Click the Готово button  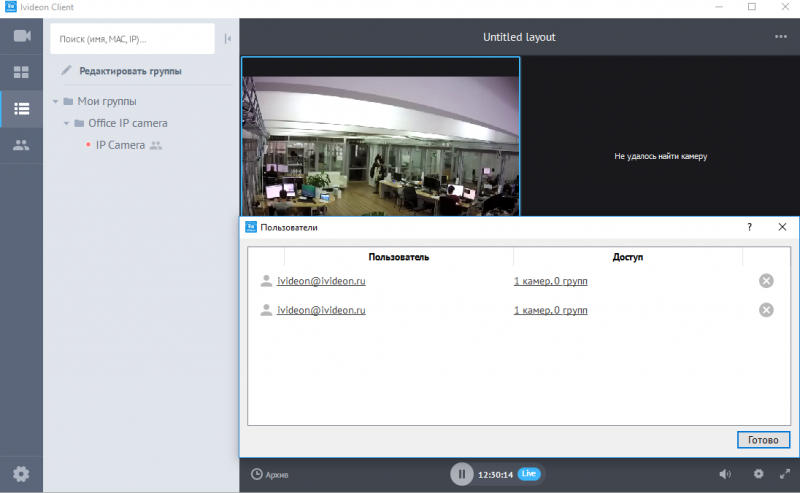[762, 440]
